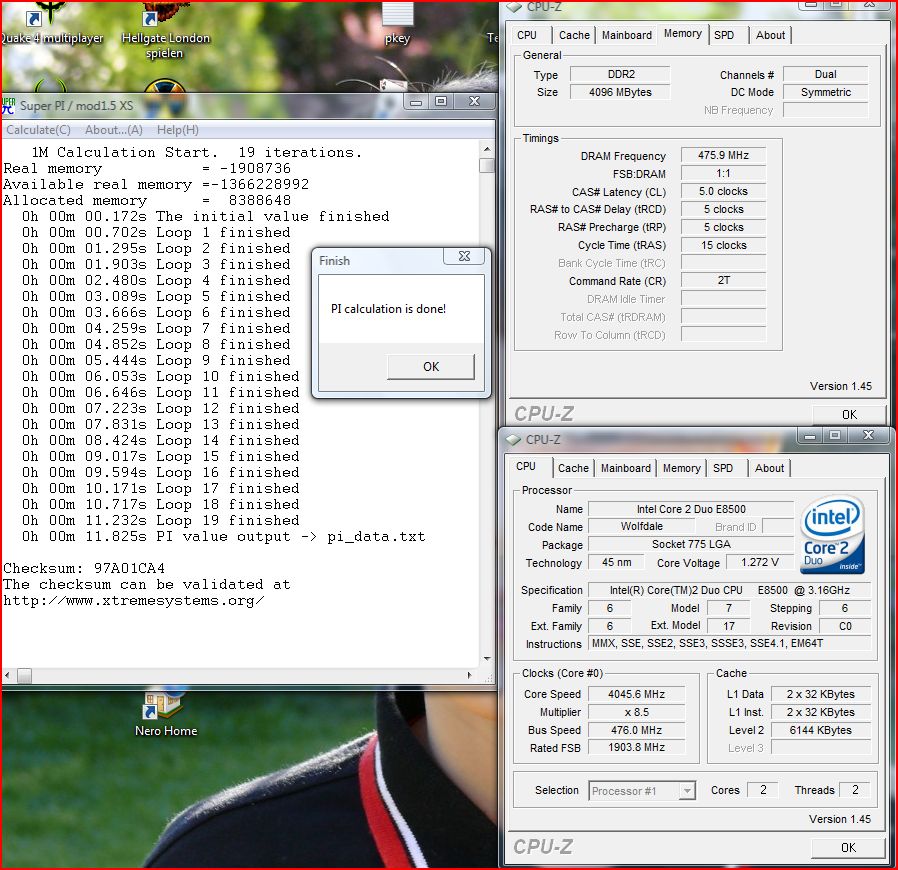Click the Instructions field MMX, SSE list
The image size is (898, 870).
(x=729, y=644)
